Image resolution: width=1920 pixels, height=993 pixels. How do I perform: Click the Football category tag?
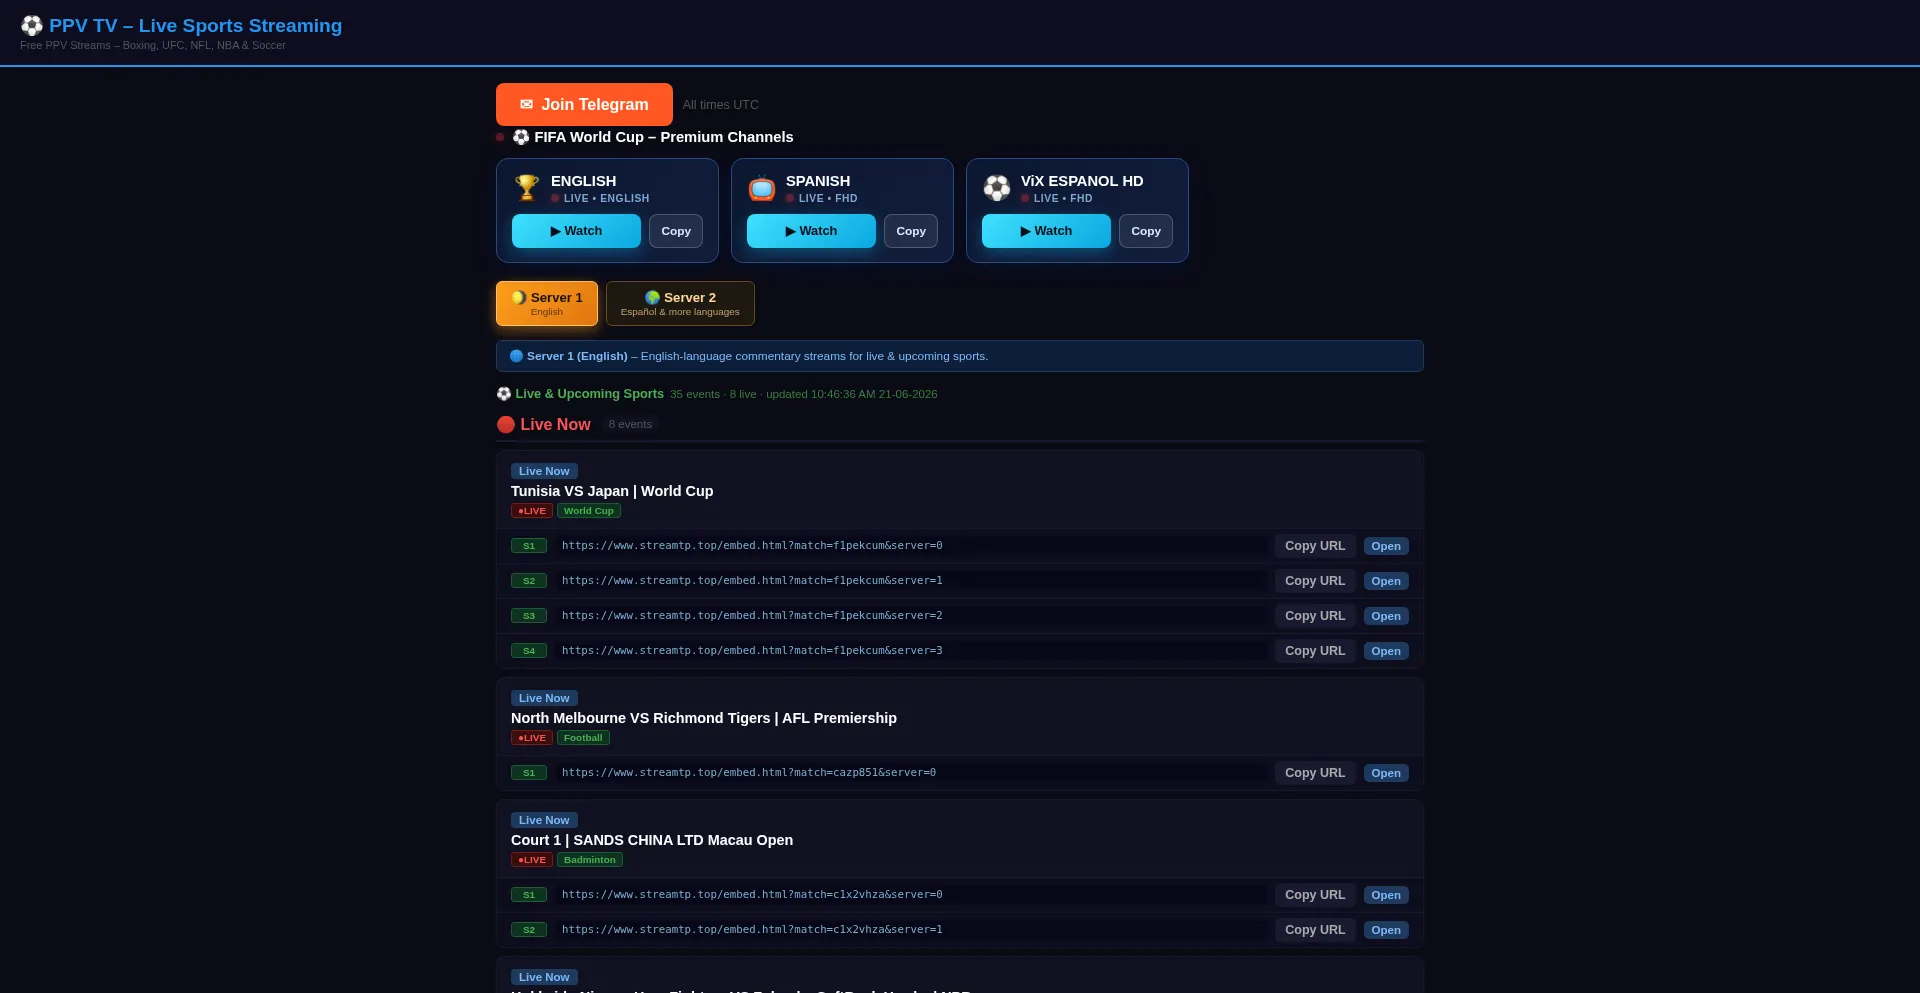click(x=583, y=738)
